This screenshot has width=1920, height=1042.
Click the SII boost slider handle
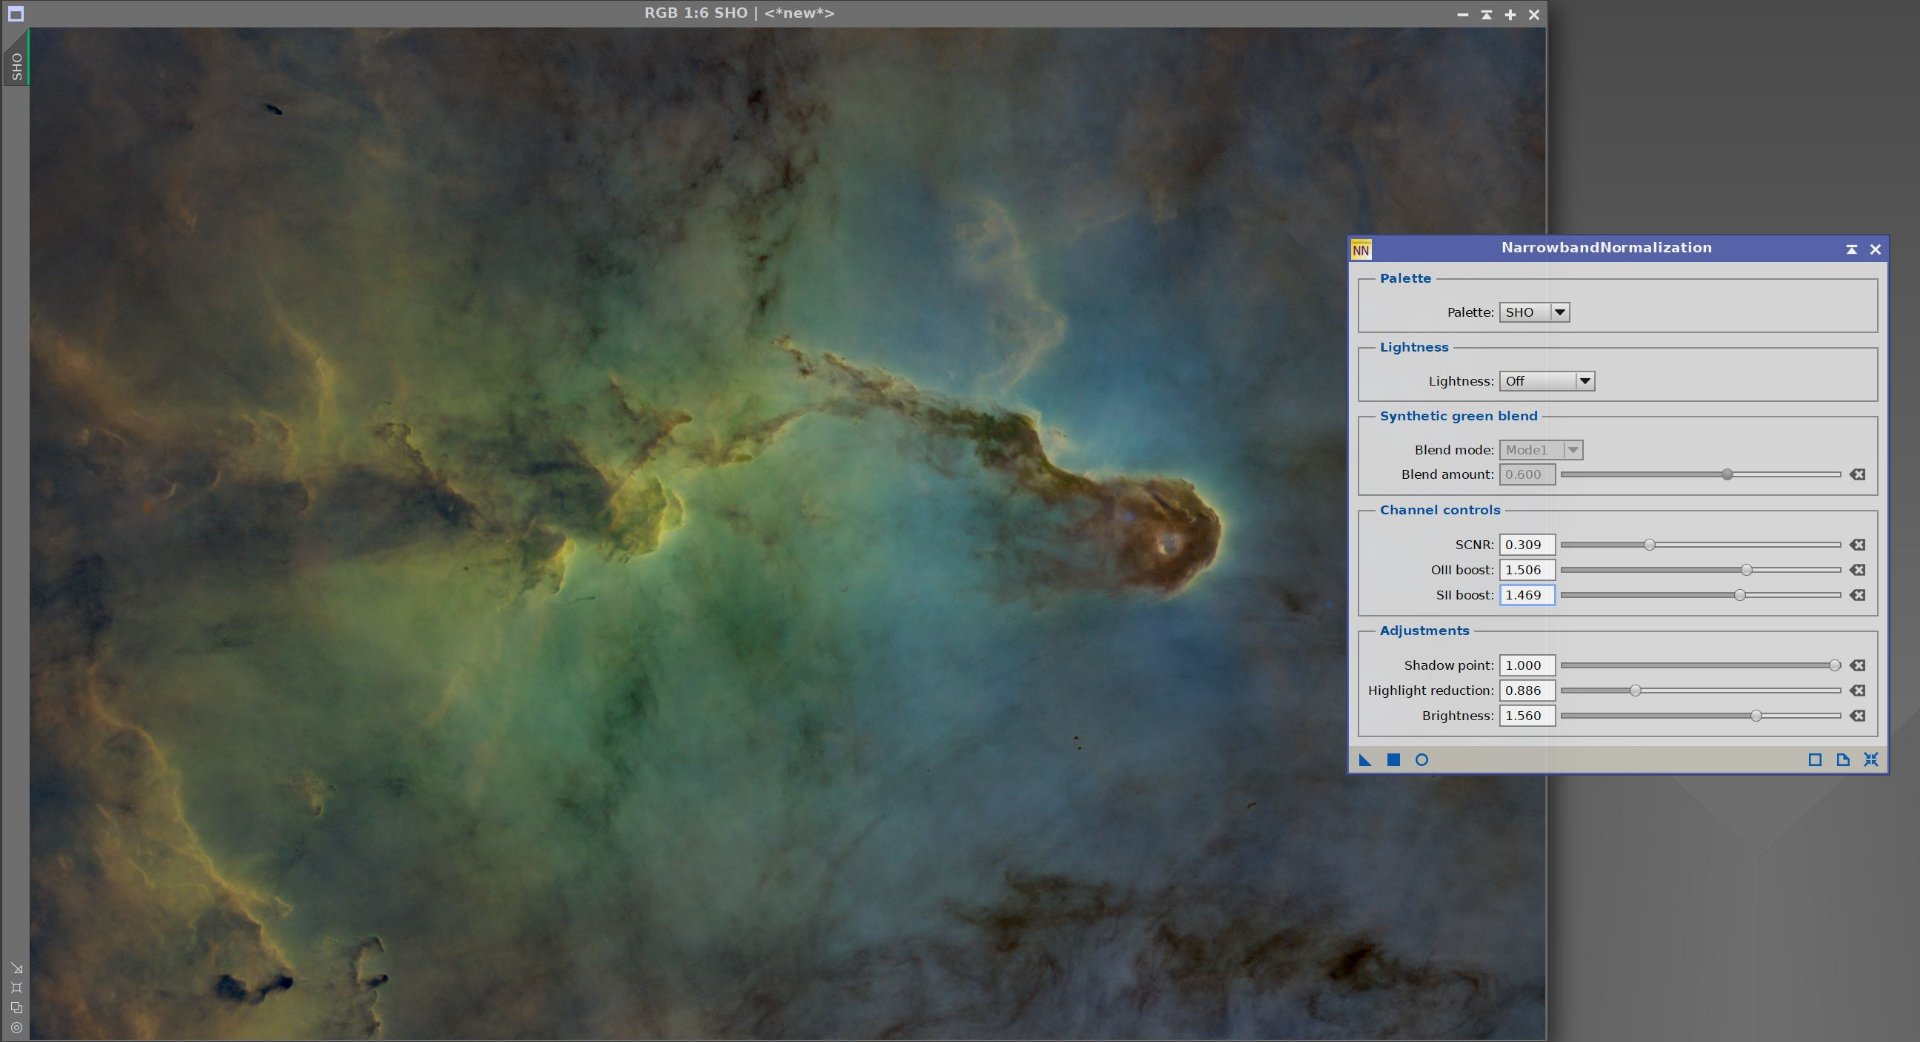[x=1740, y=595]
